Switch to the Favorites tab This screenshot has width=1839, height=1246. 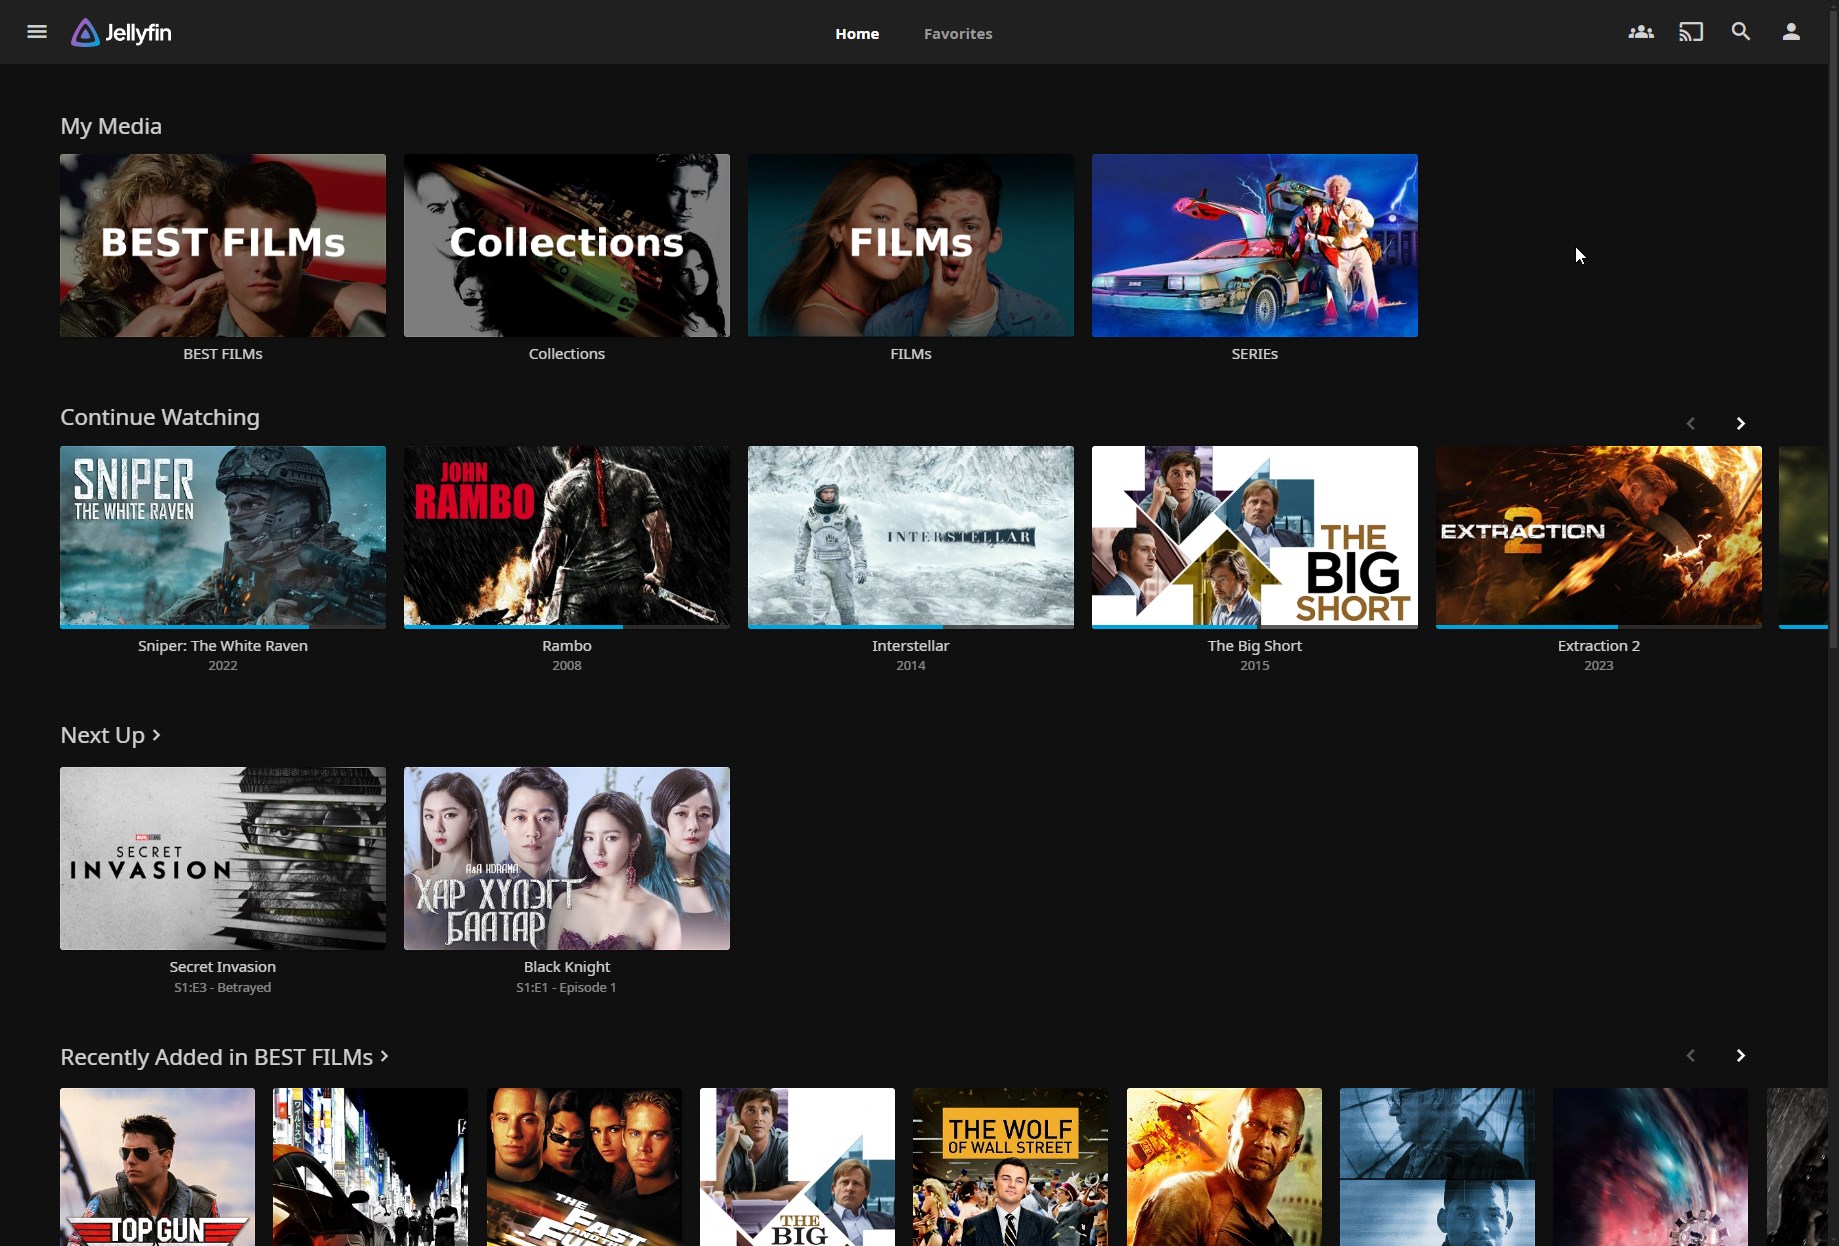point(958,33)
